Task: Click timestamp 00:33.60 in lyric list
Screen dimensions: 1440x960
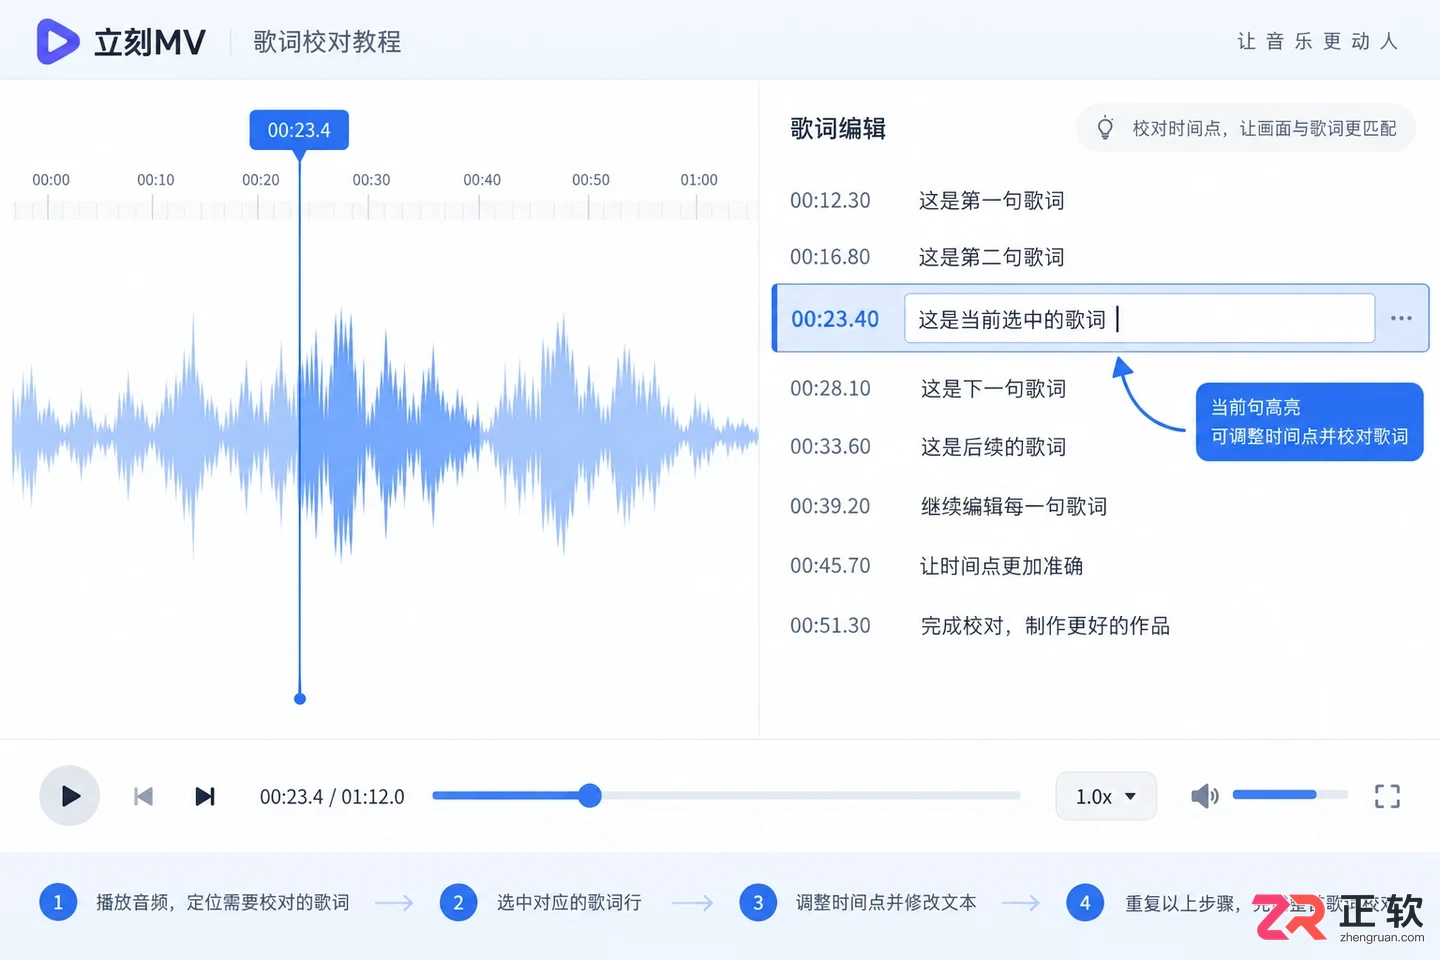Action: pos(830,446)
